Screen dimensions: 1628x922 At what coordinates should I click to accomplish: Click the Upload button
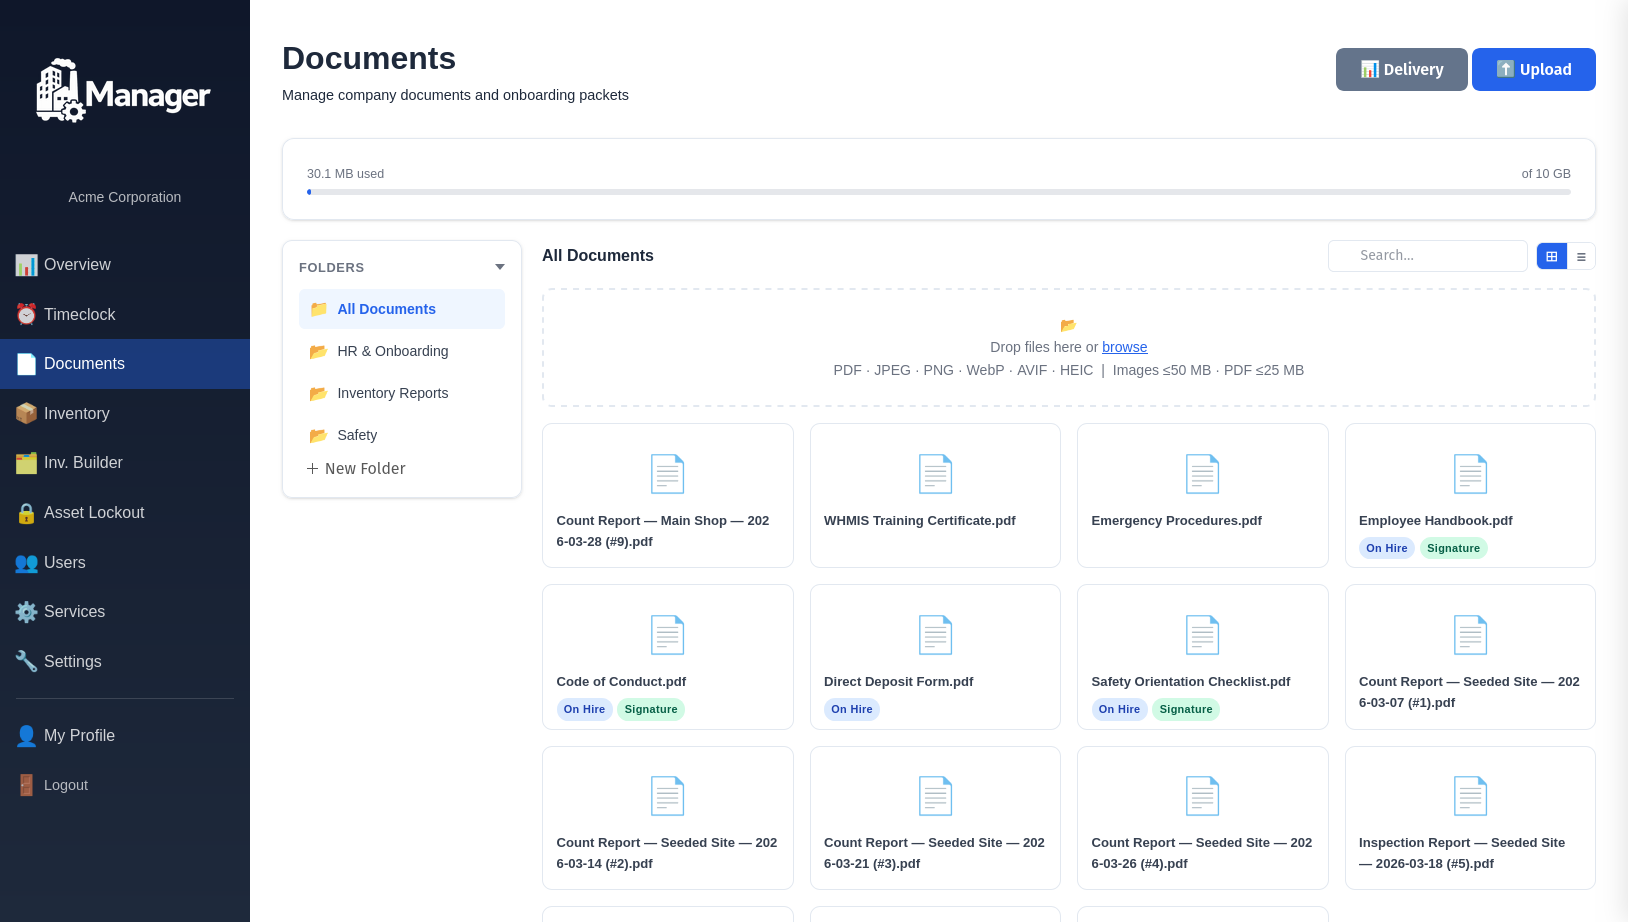pos(1533,69)
